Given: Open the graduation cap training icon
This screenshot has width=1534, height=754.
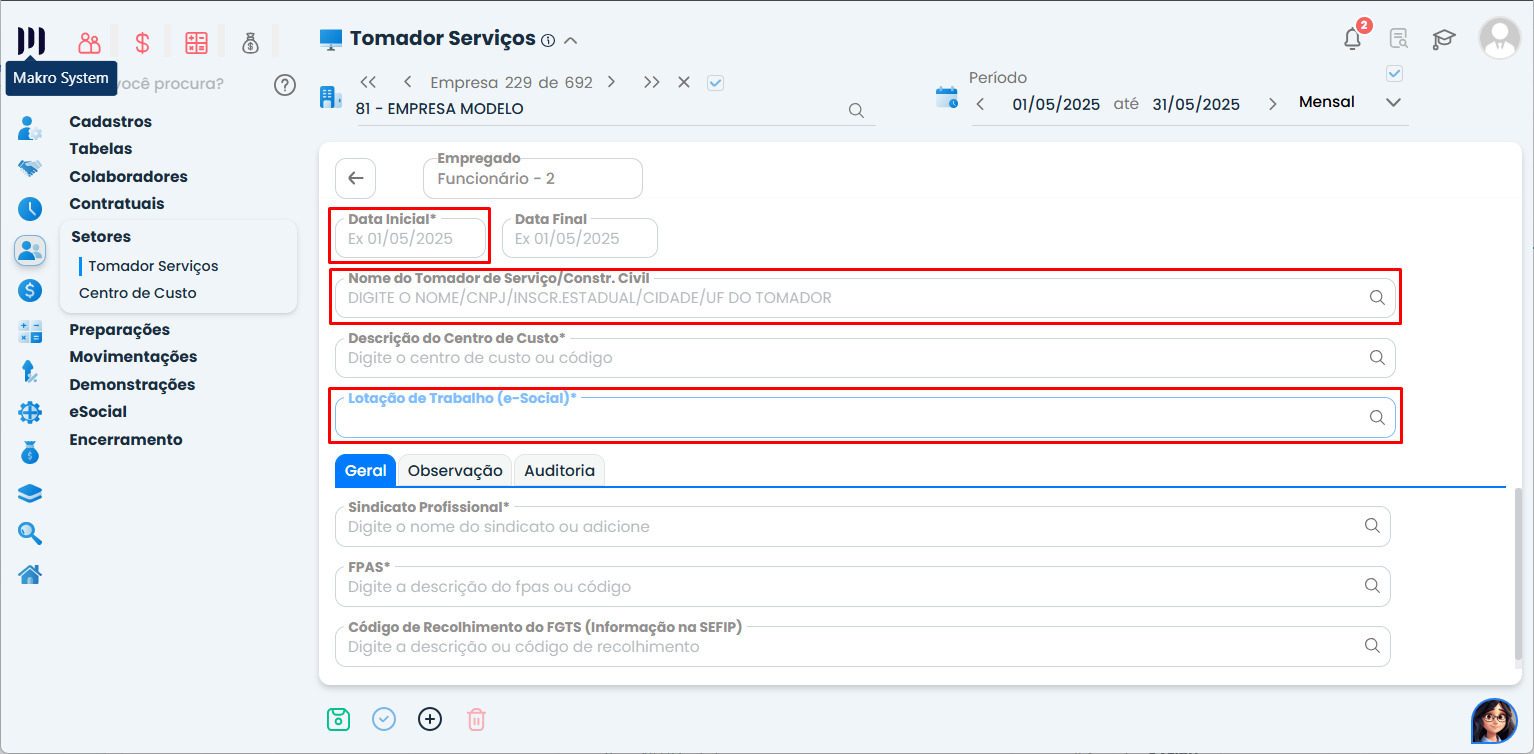Looking at the screenshot, I should tap(1443, 39).
